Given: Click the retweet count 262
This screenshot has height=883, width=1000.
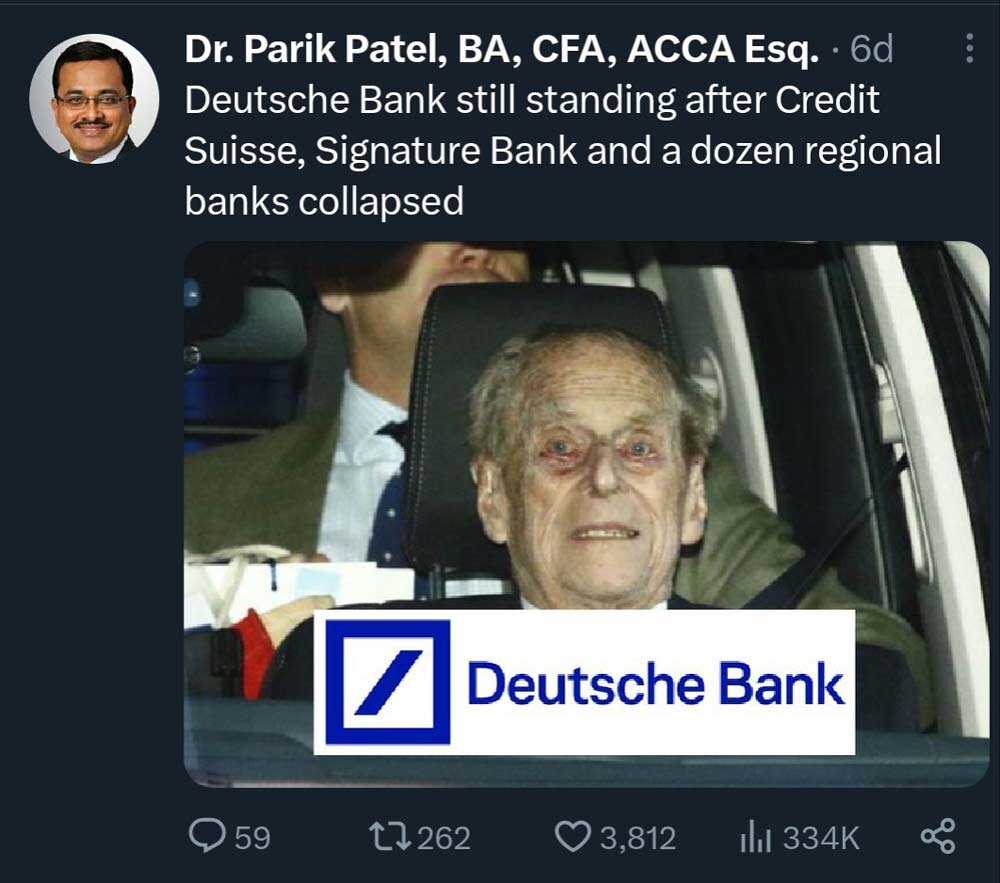Looking at the screenshot, I should 443,837.
